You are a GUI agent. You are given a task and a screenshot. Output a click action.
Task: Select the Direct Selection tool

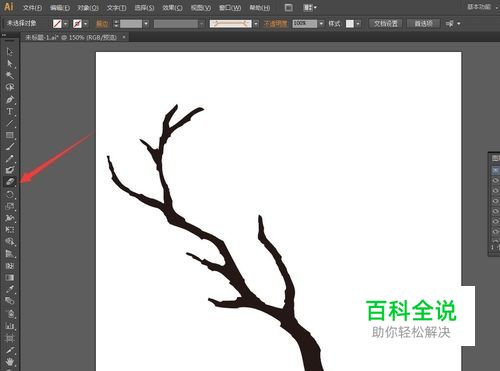pos(10,63)
